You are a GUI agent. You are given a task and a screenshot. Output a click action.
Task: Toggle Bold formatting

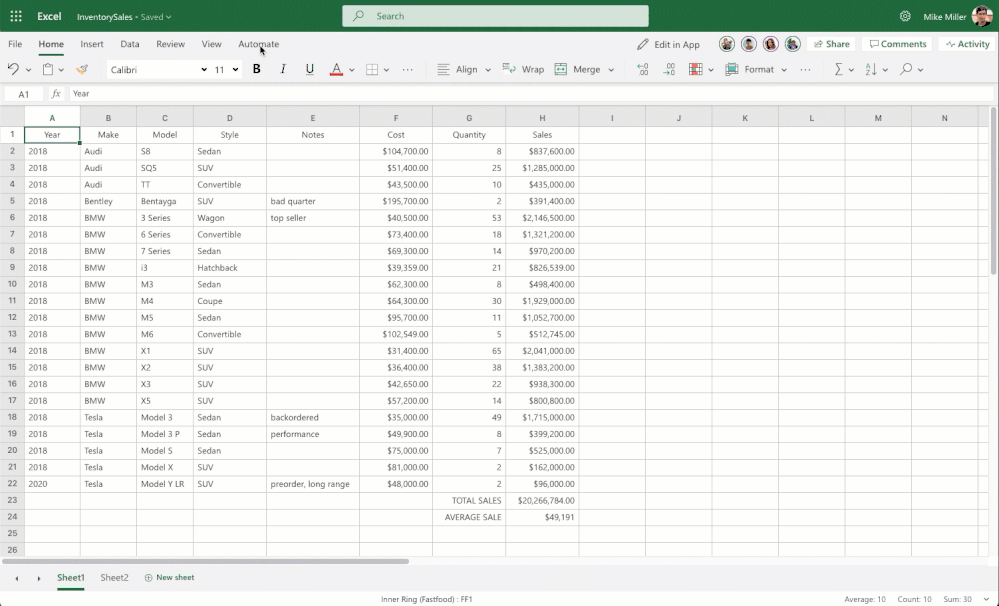(257, 70)
